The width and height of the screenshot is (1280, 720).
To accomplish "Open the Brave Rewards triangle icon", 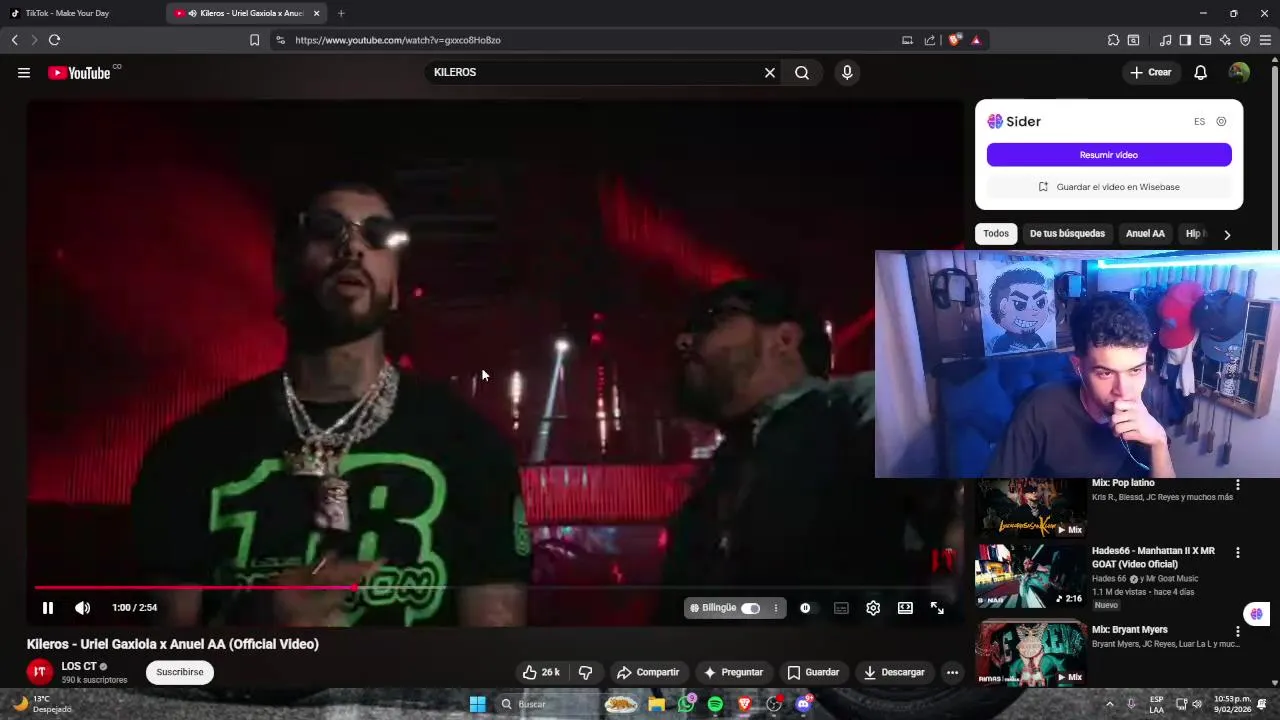I will click(976, 40).
